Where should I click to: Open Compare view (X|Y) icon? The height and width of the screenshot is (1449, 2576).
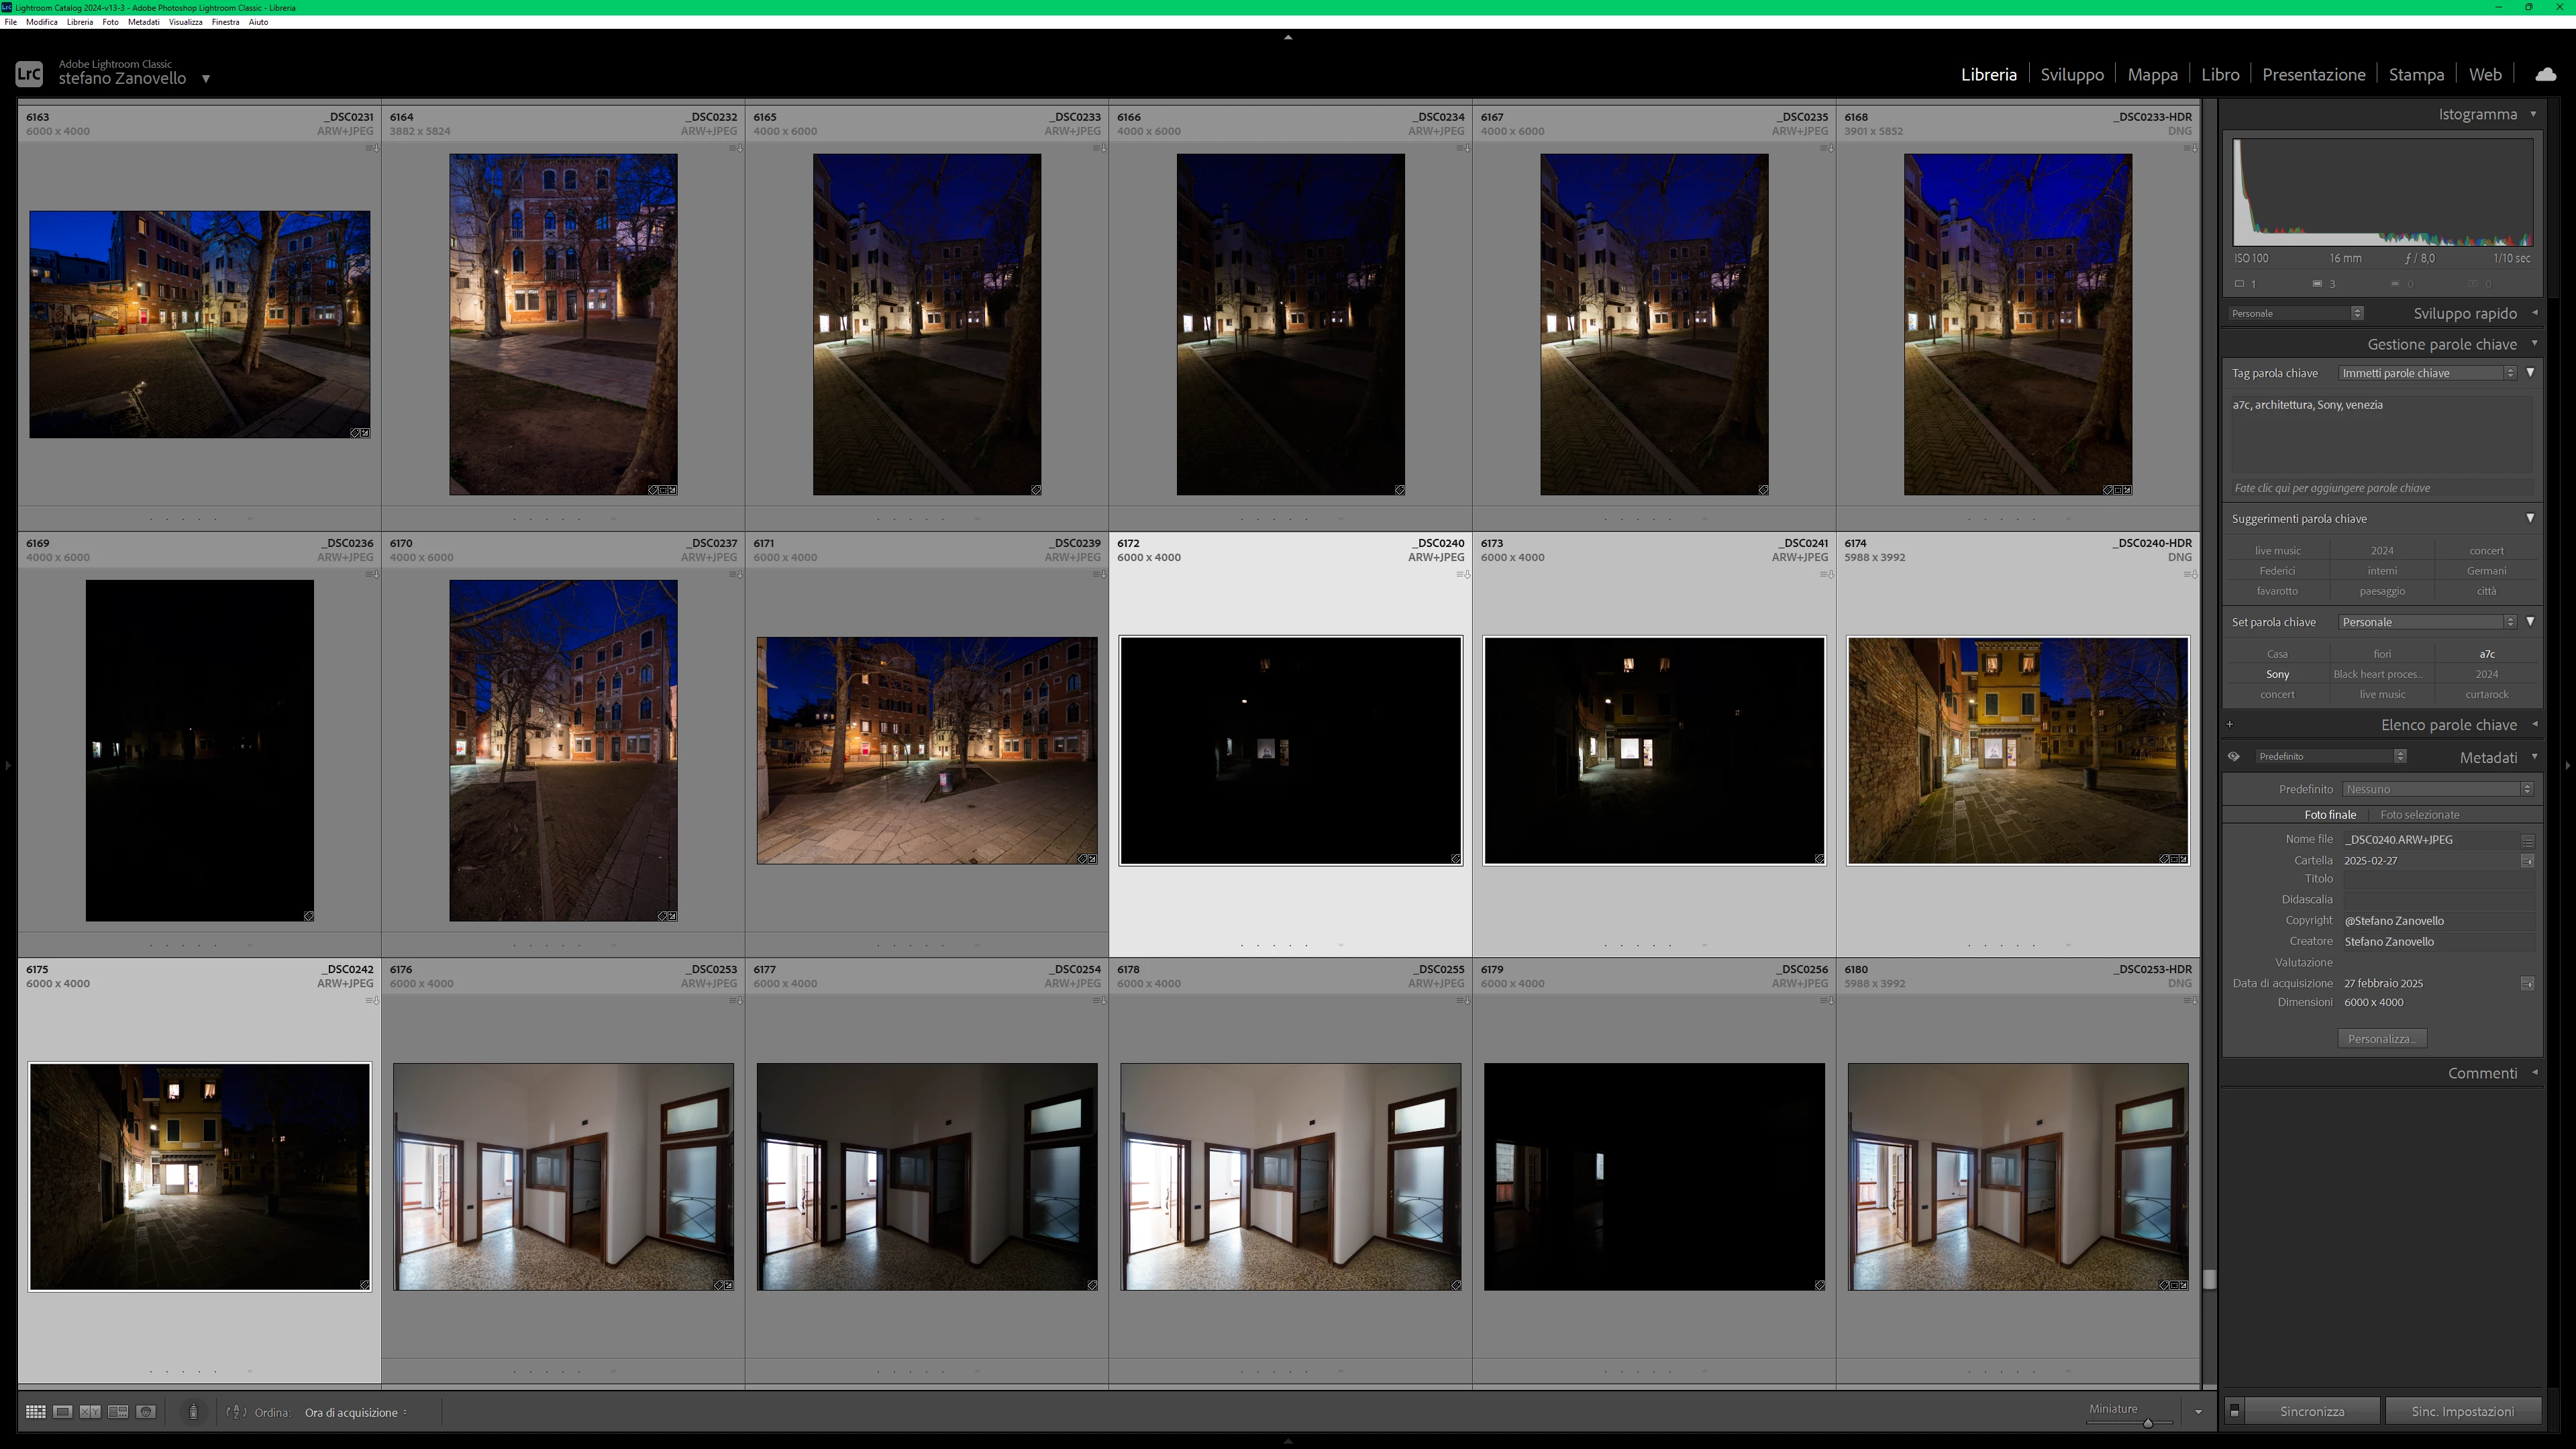click(90, 1412)
